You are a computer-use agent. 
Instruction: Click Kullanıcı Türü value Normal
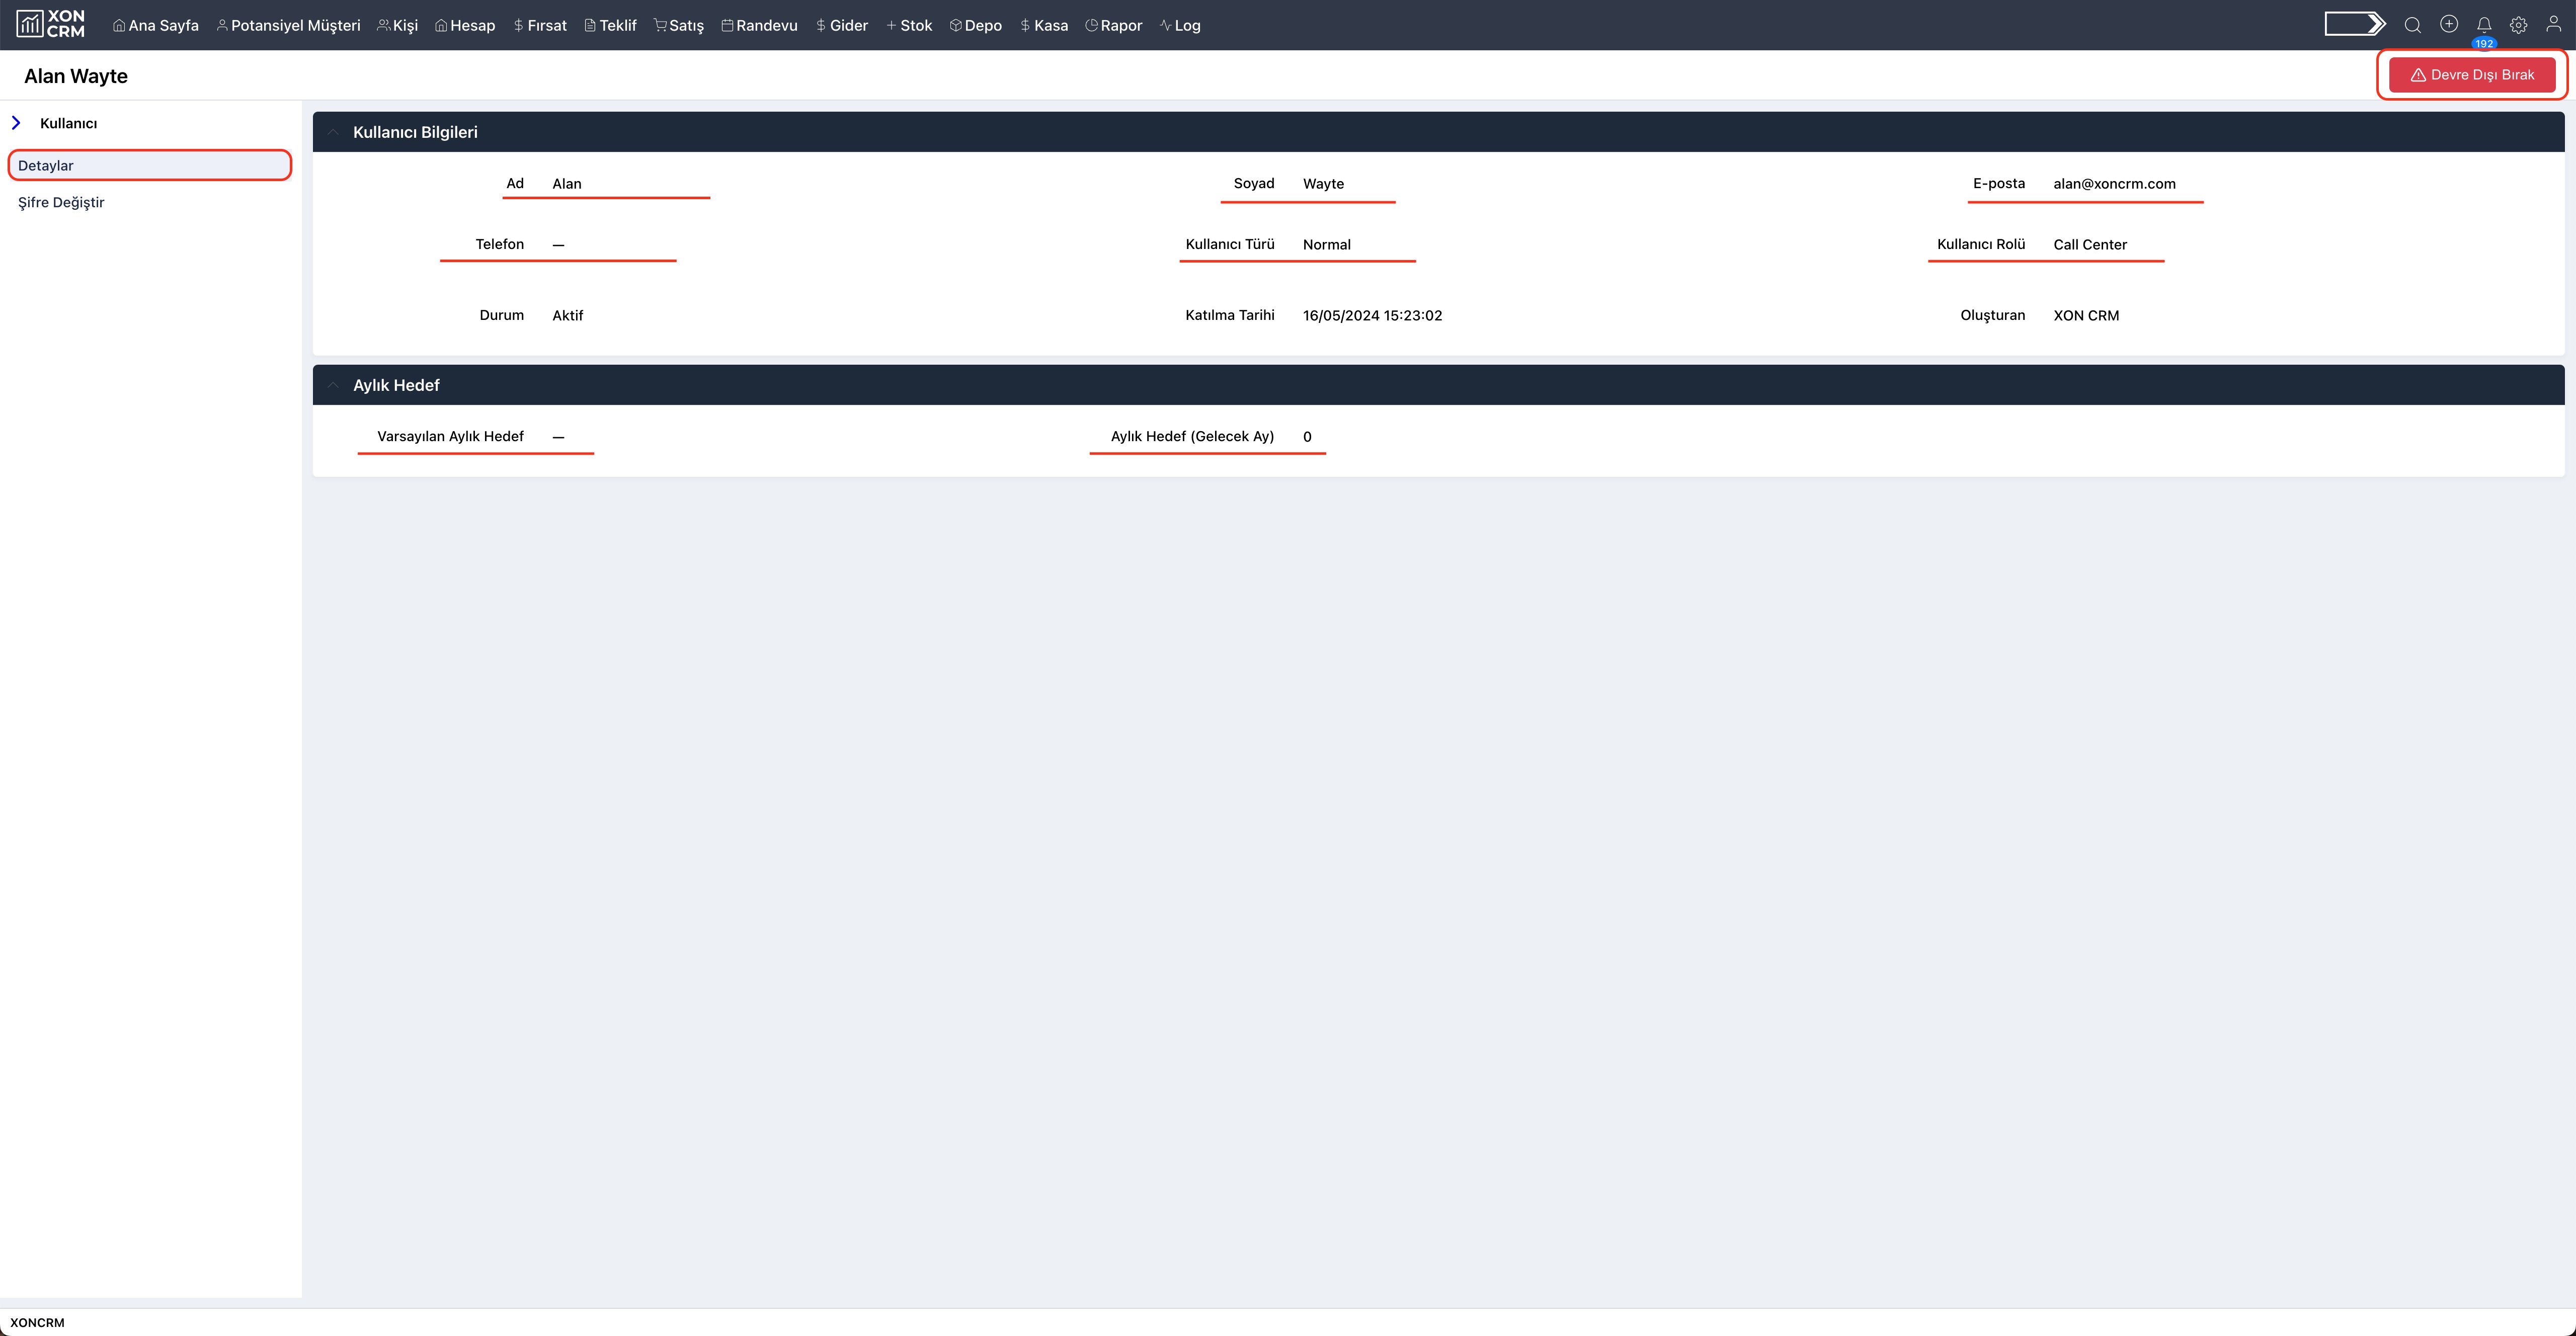[1326, 244]
